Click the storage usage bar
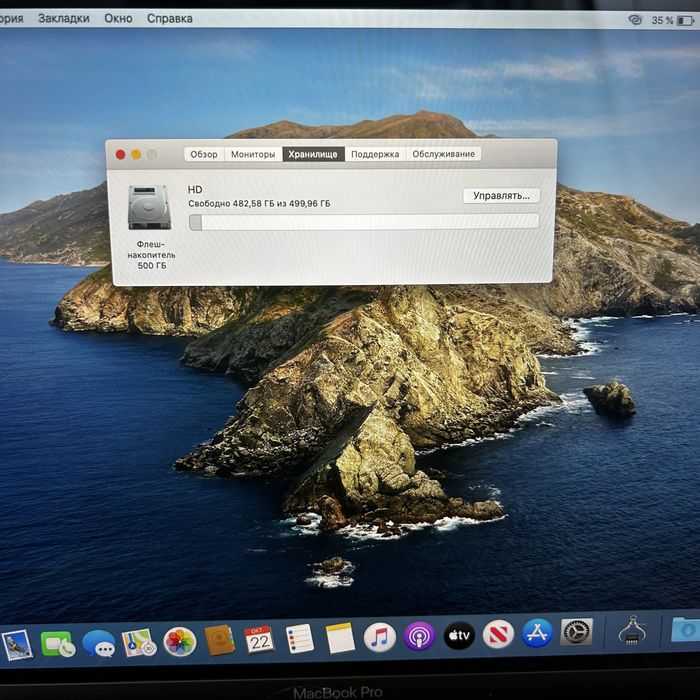Image resolution: width=700 pixels, height=700 pixels. pyautogui.click(x=364, y=222)
